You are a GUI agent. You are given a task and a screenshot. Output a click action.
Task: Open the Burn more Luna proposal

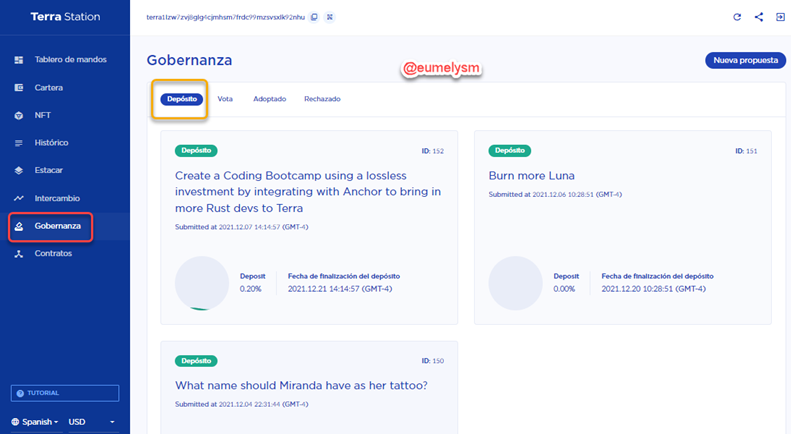coord(531,176)
